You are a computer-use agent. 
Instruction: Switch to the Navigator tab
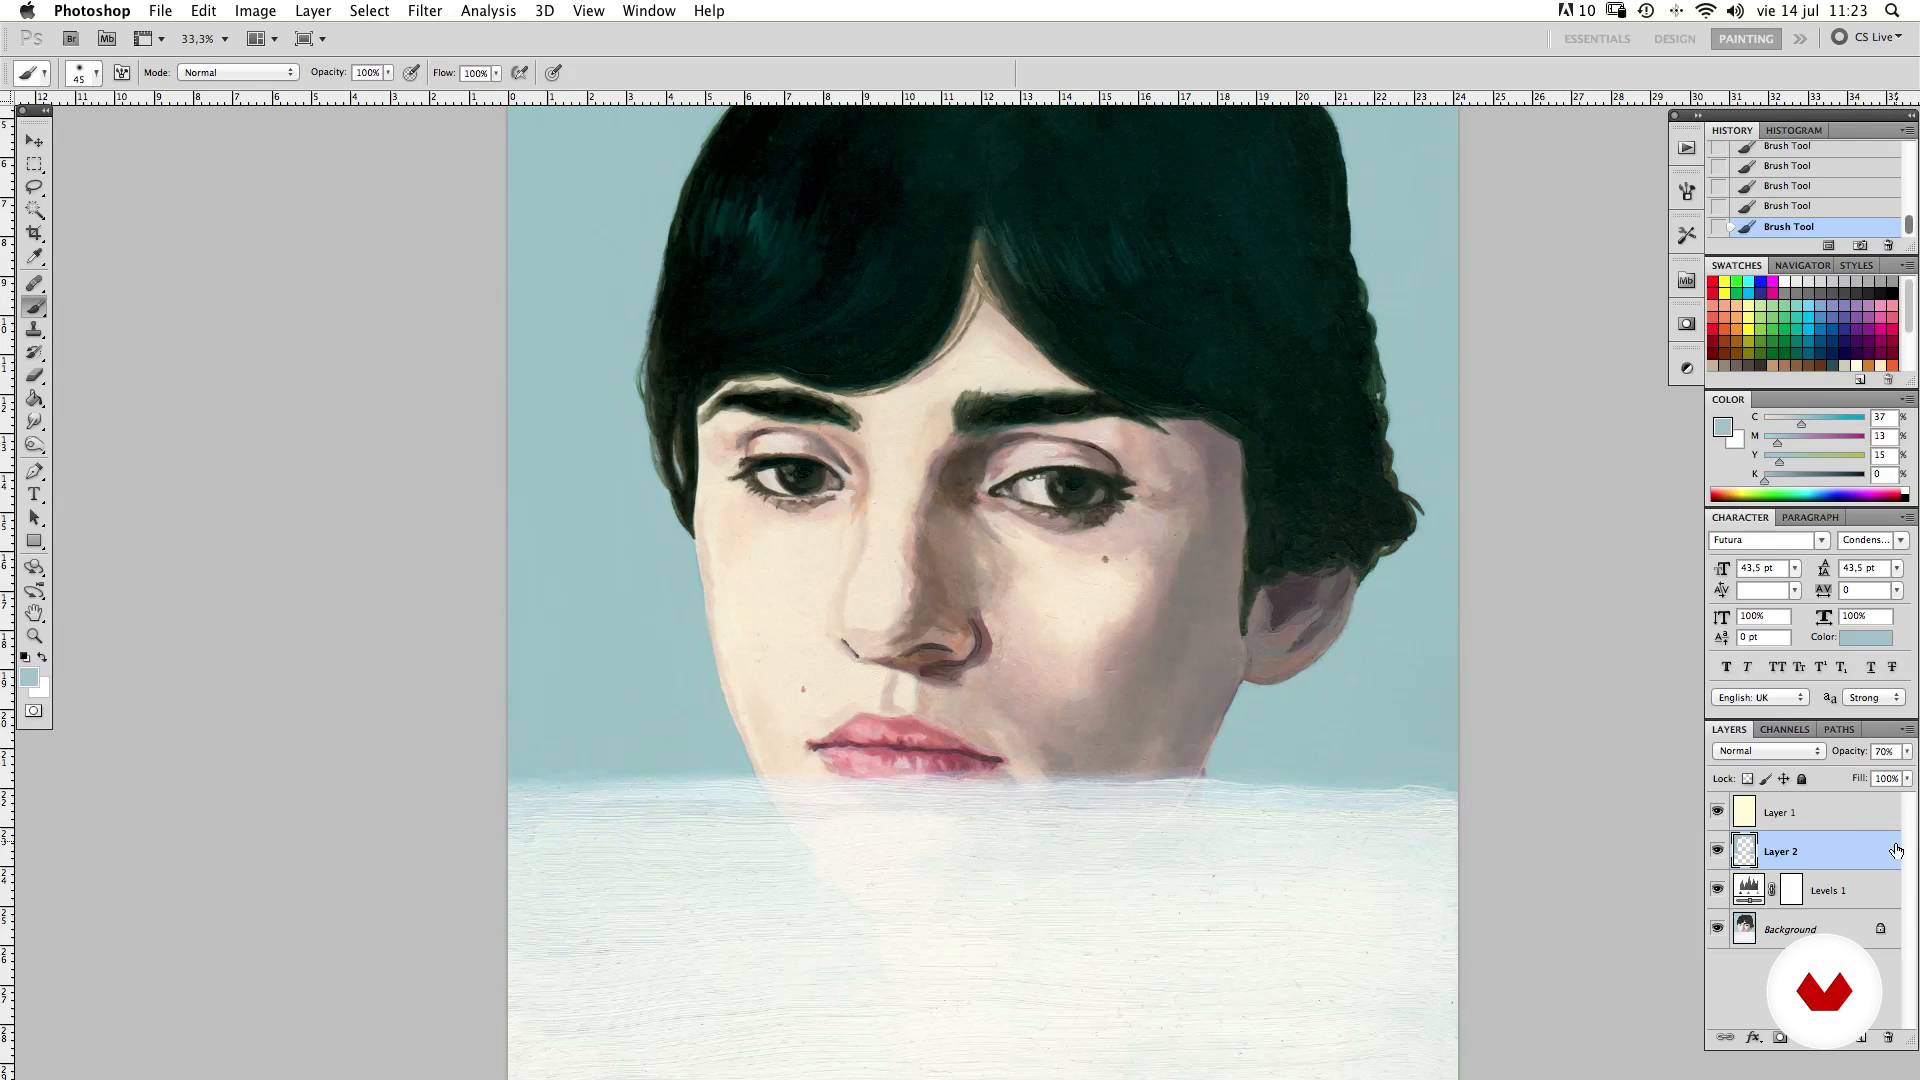click(x=1802, y=265)
